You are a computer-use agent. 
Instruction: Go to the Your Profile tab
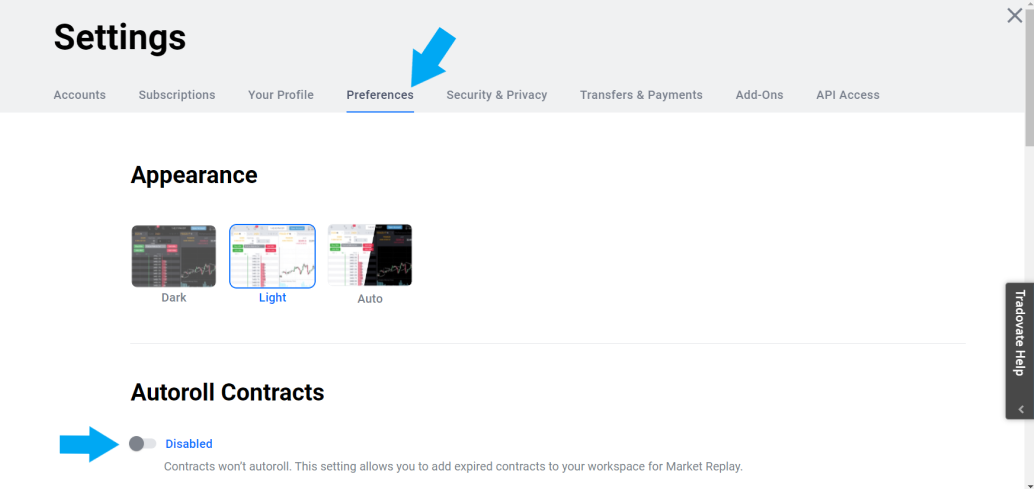click(x=281, y=95)
